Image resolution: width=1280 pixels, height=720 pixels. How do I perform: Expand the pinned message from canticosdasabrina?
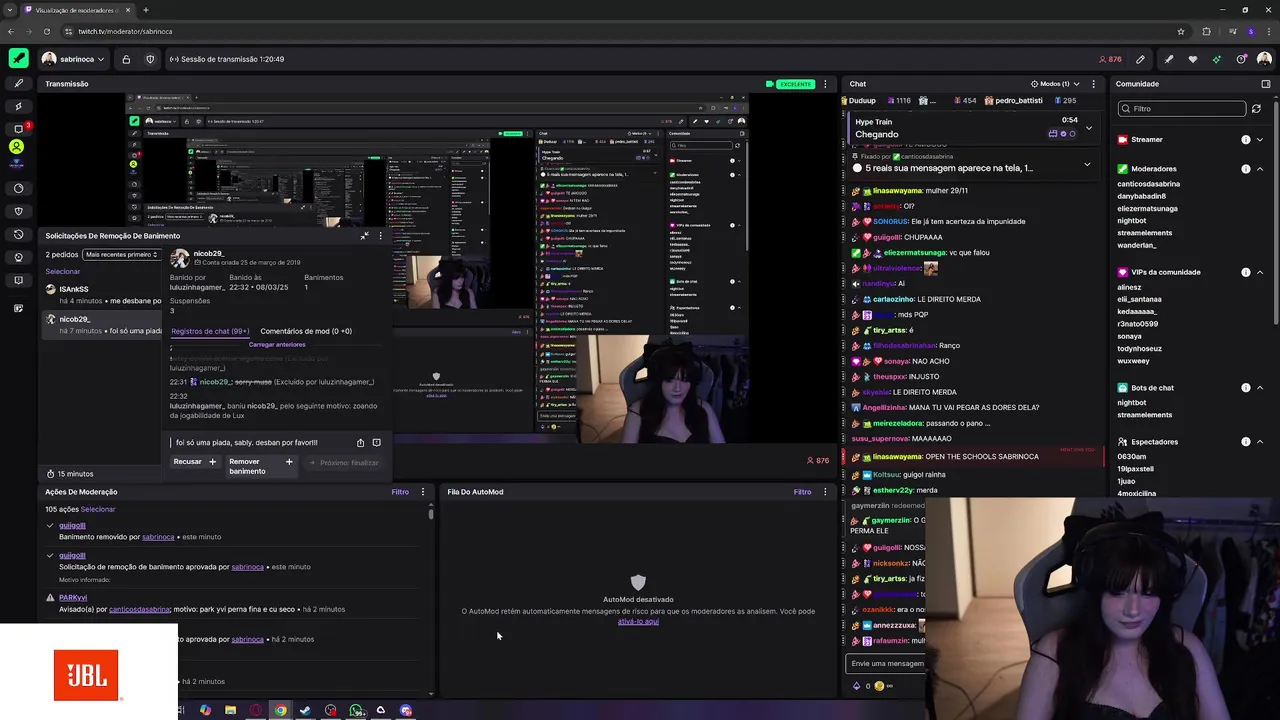pos(1087,164)
